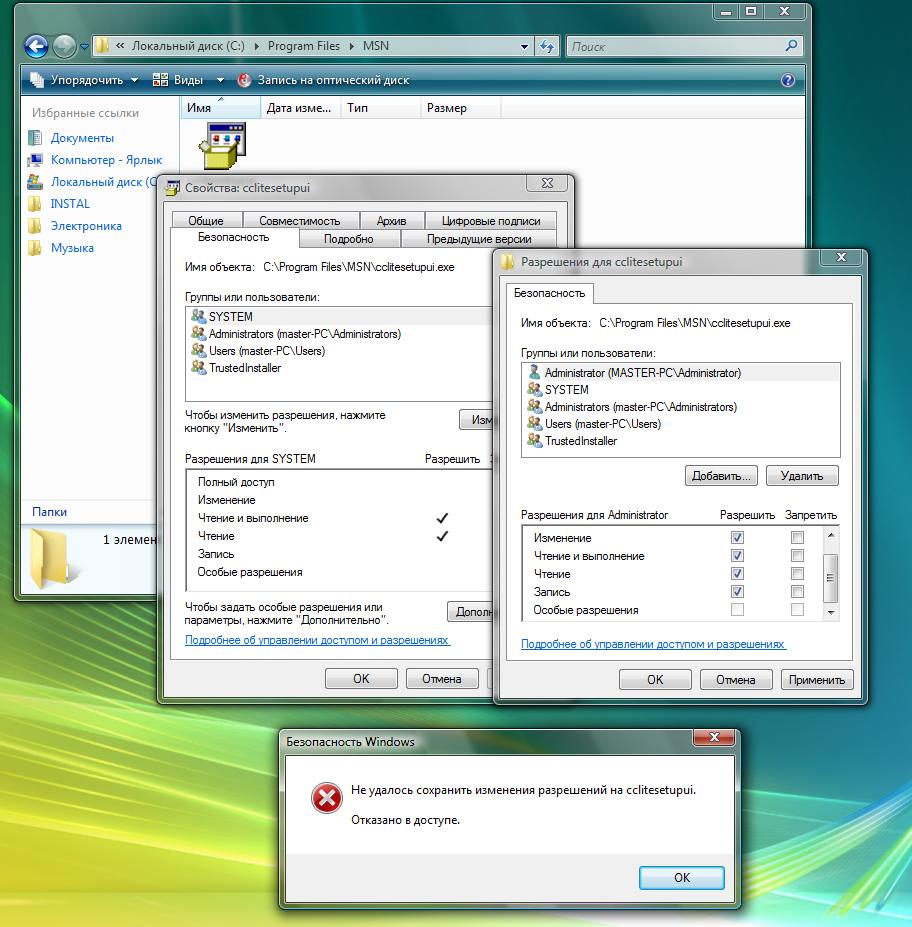The height and width of the screenshot is (927, 912).
Task: Open the Документы favorite link
Action: (82, 138)
